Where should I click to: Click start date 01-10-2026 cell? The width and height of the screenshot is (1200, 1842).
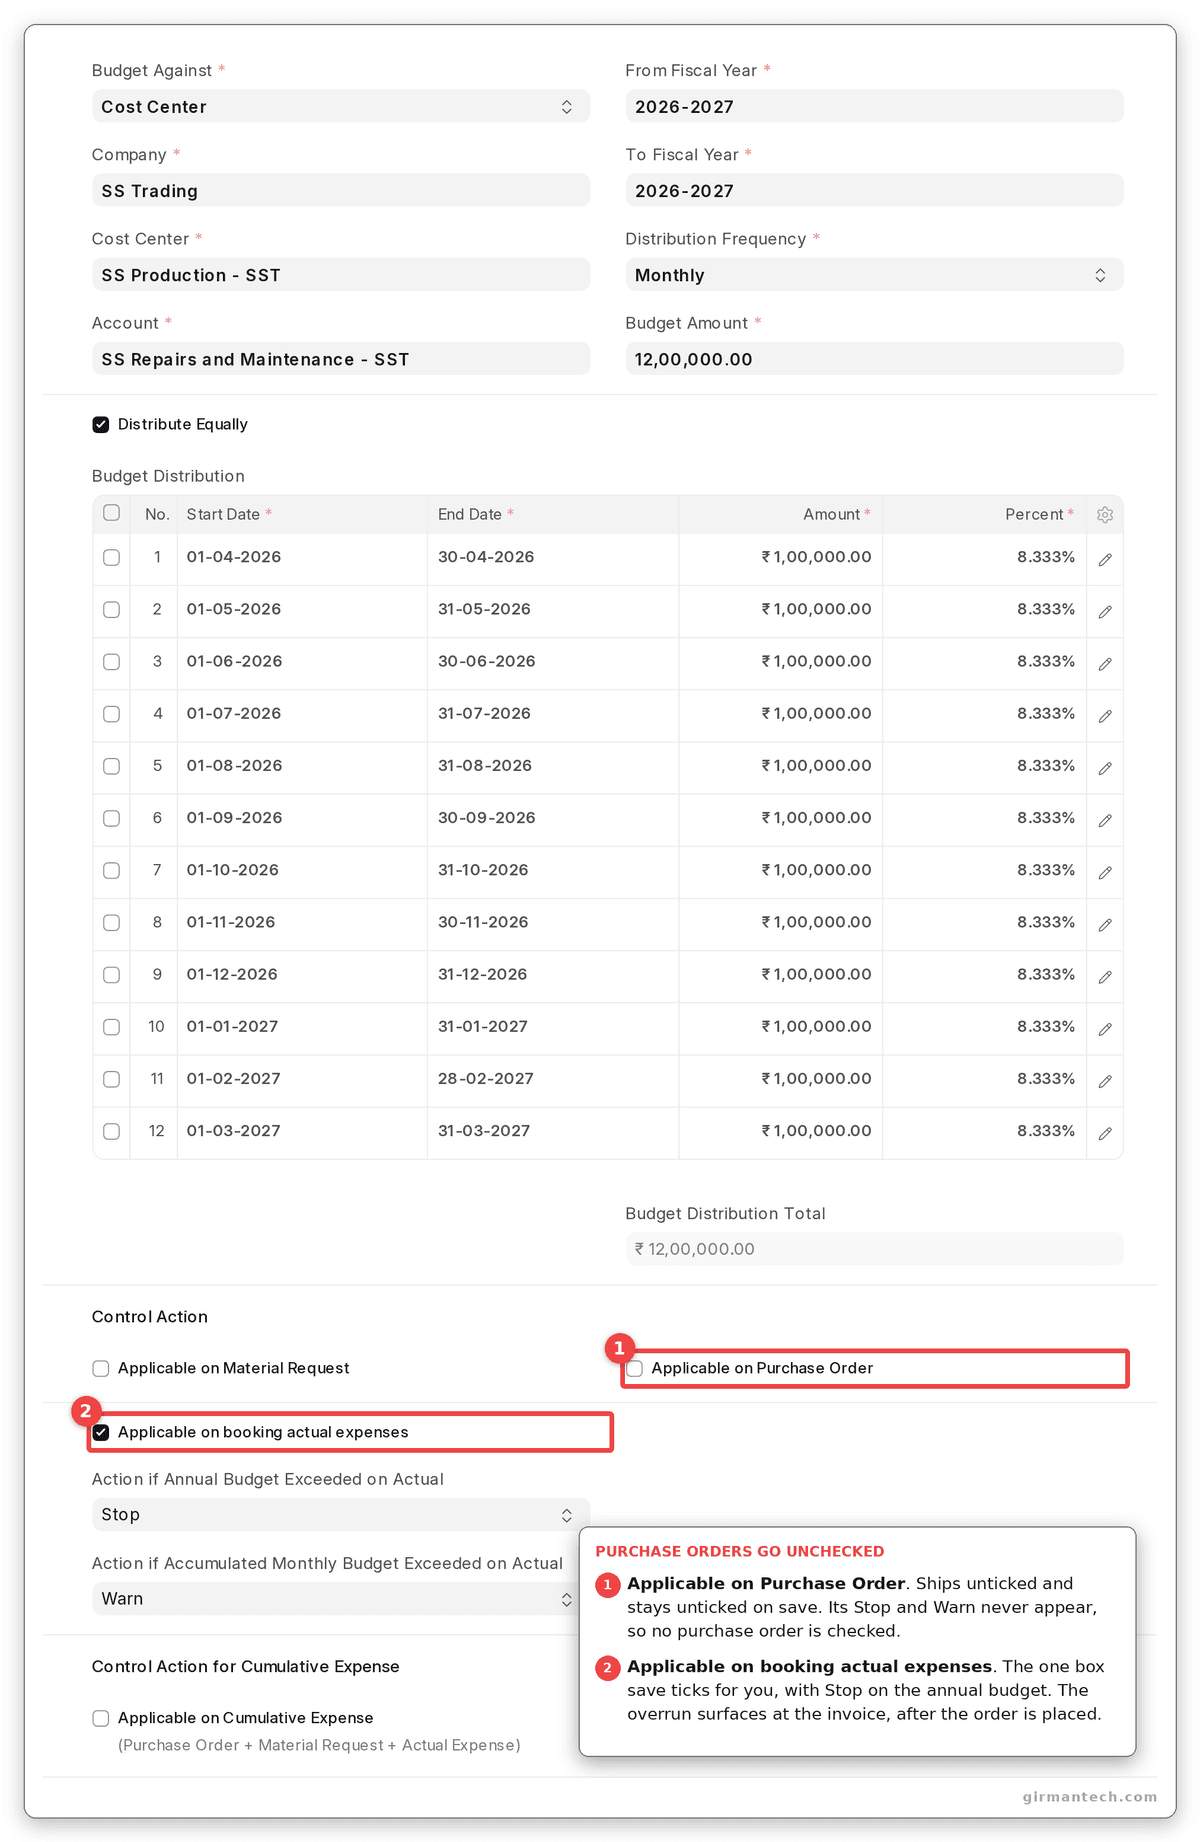tap(302, 871)
